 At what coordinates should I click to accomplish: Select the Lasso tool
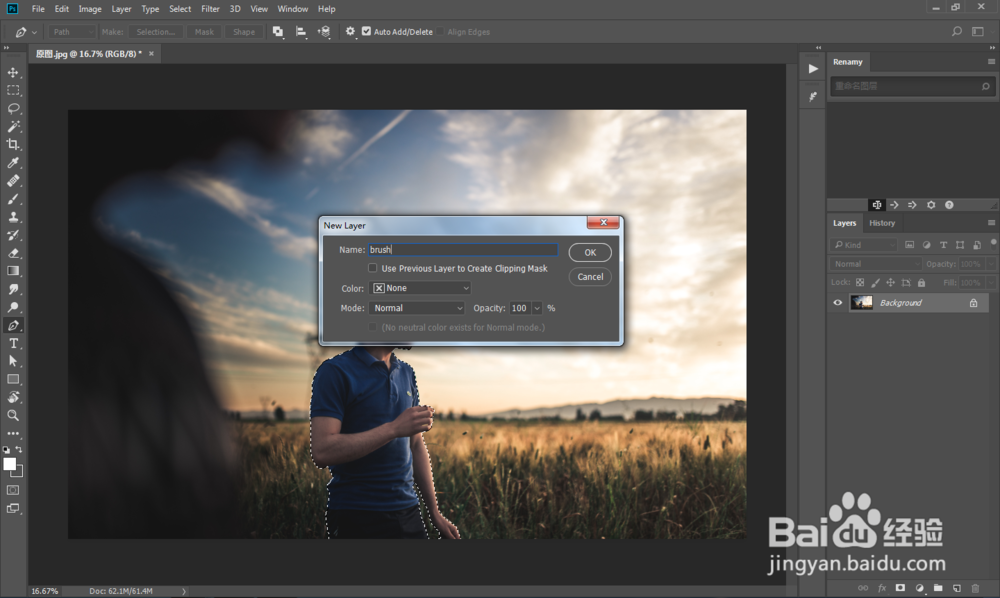pyautogui.click(x=13, y=108)
